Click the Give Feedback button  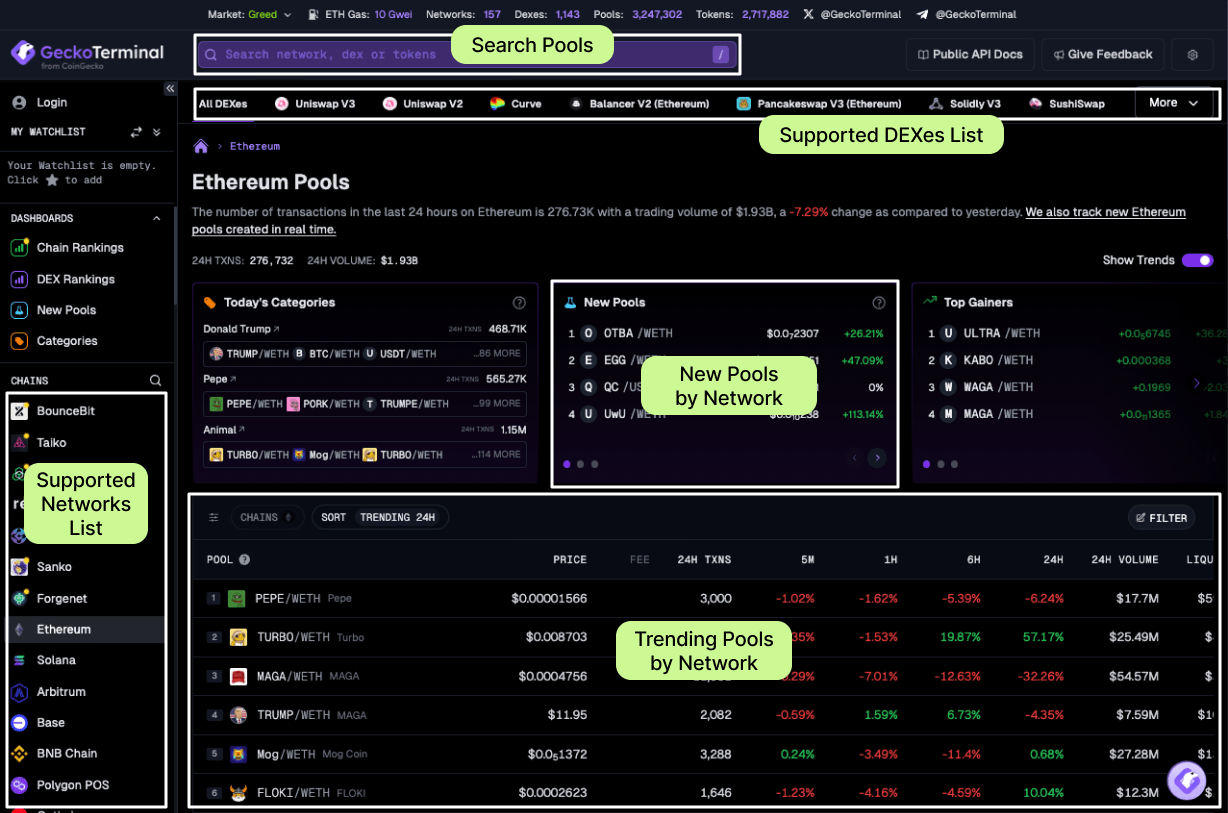(1101, 55)
